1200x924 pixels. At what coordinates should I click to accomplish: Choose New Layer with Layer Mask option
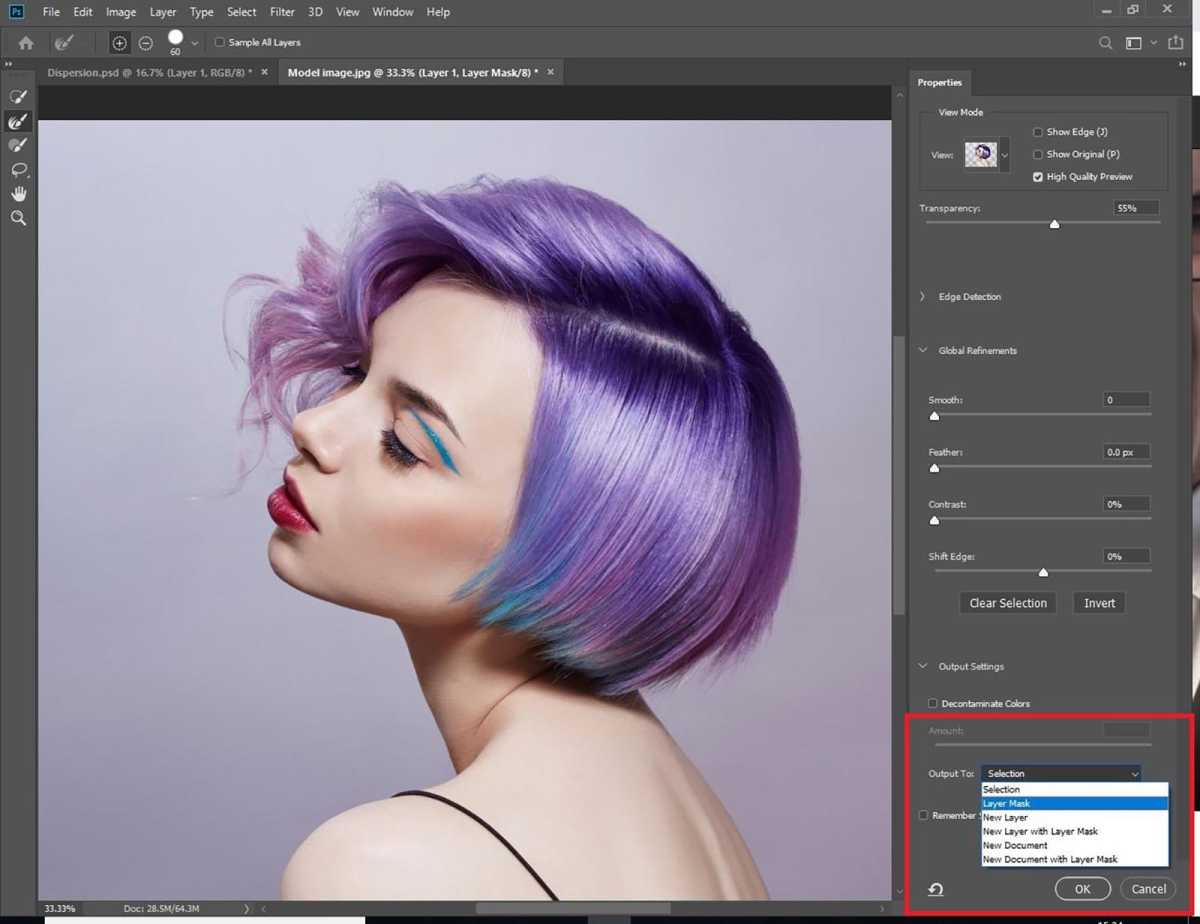pyautogui.click(x=1040, y=831)
